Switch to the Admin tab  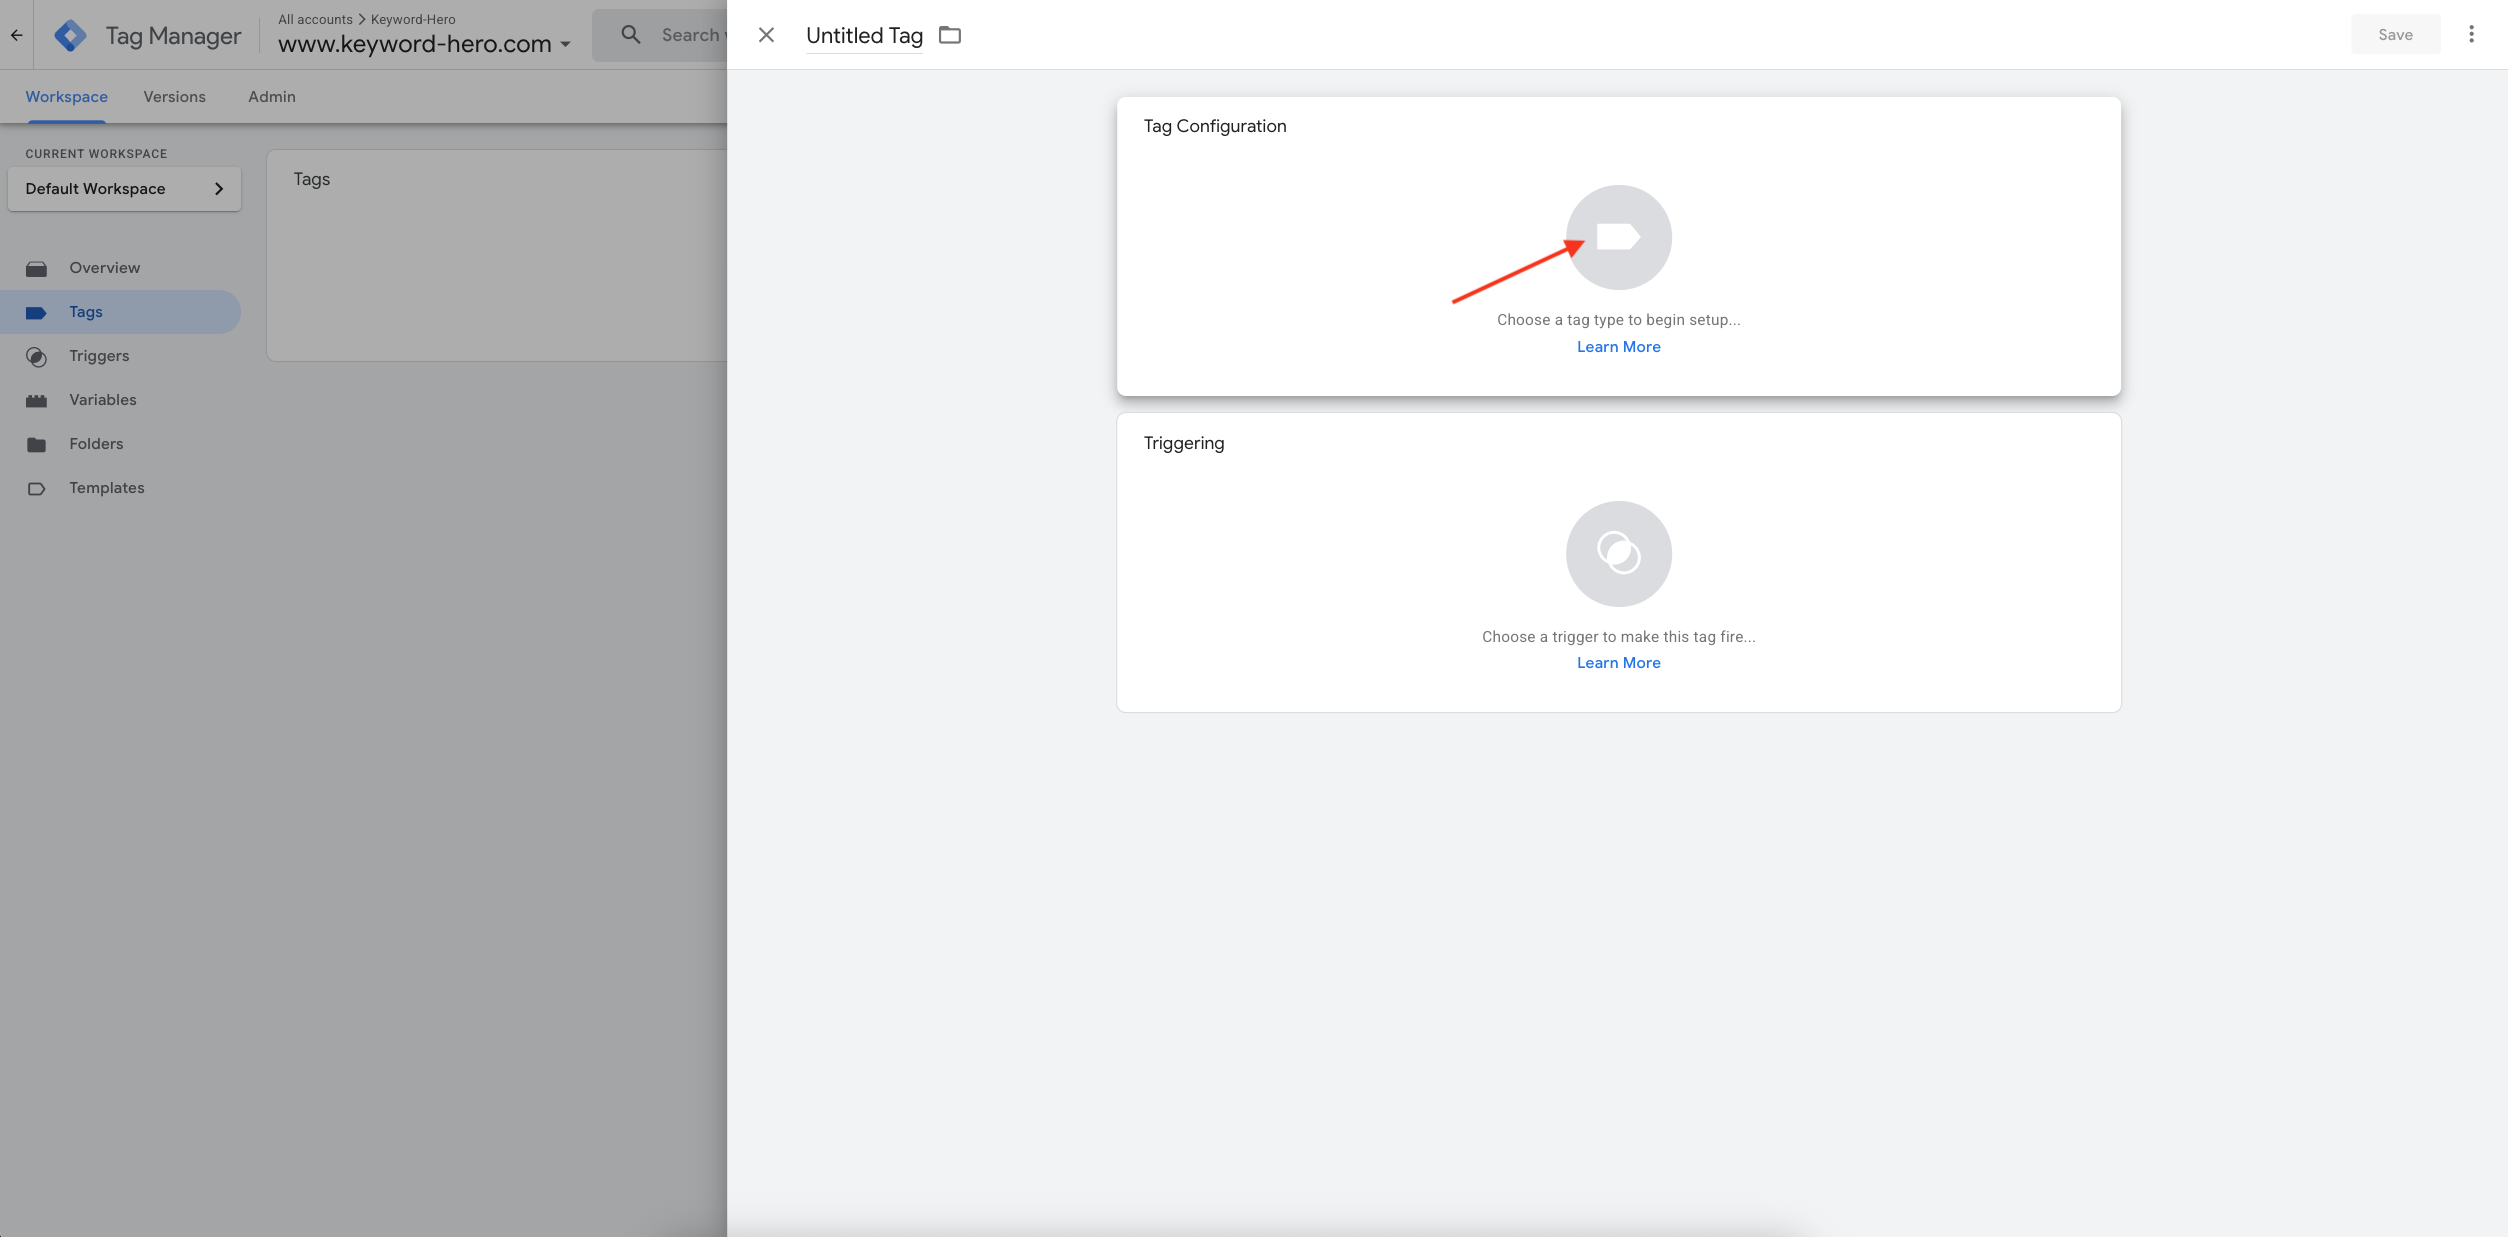click(272, 97)
